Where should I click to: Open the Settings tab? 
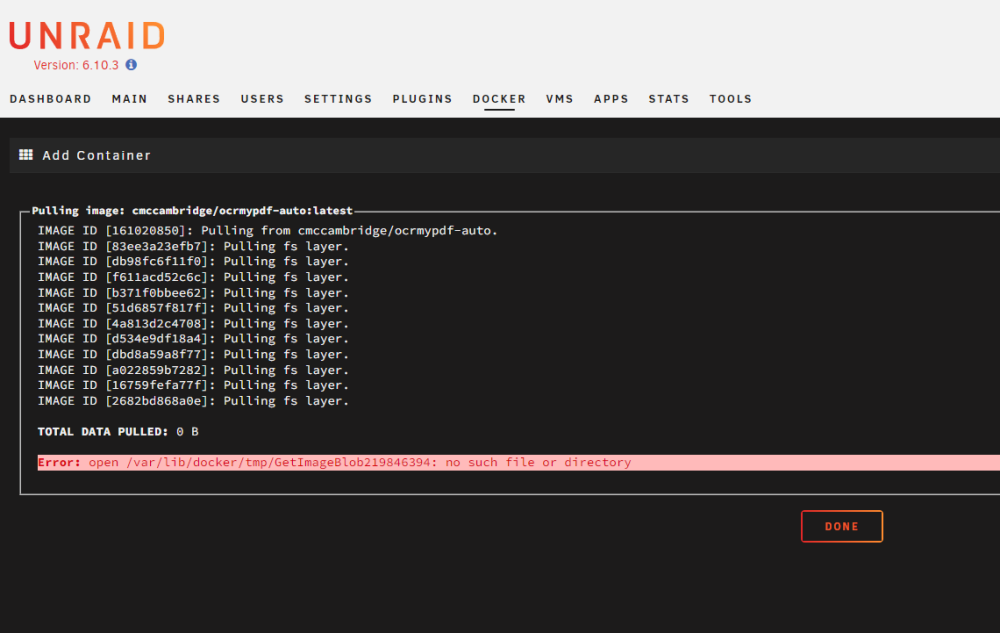tap(338, 99)
